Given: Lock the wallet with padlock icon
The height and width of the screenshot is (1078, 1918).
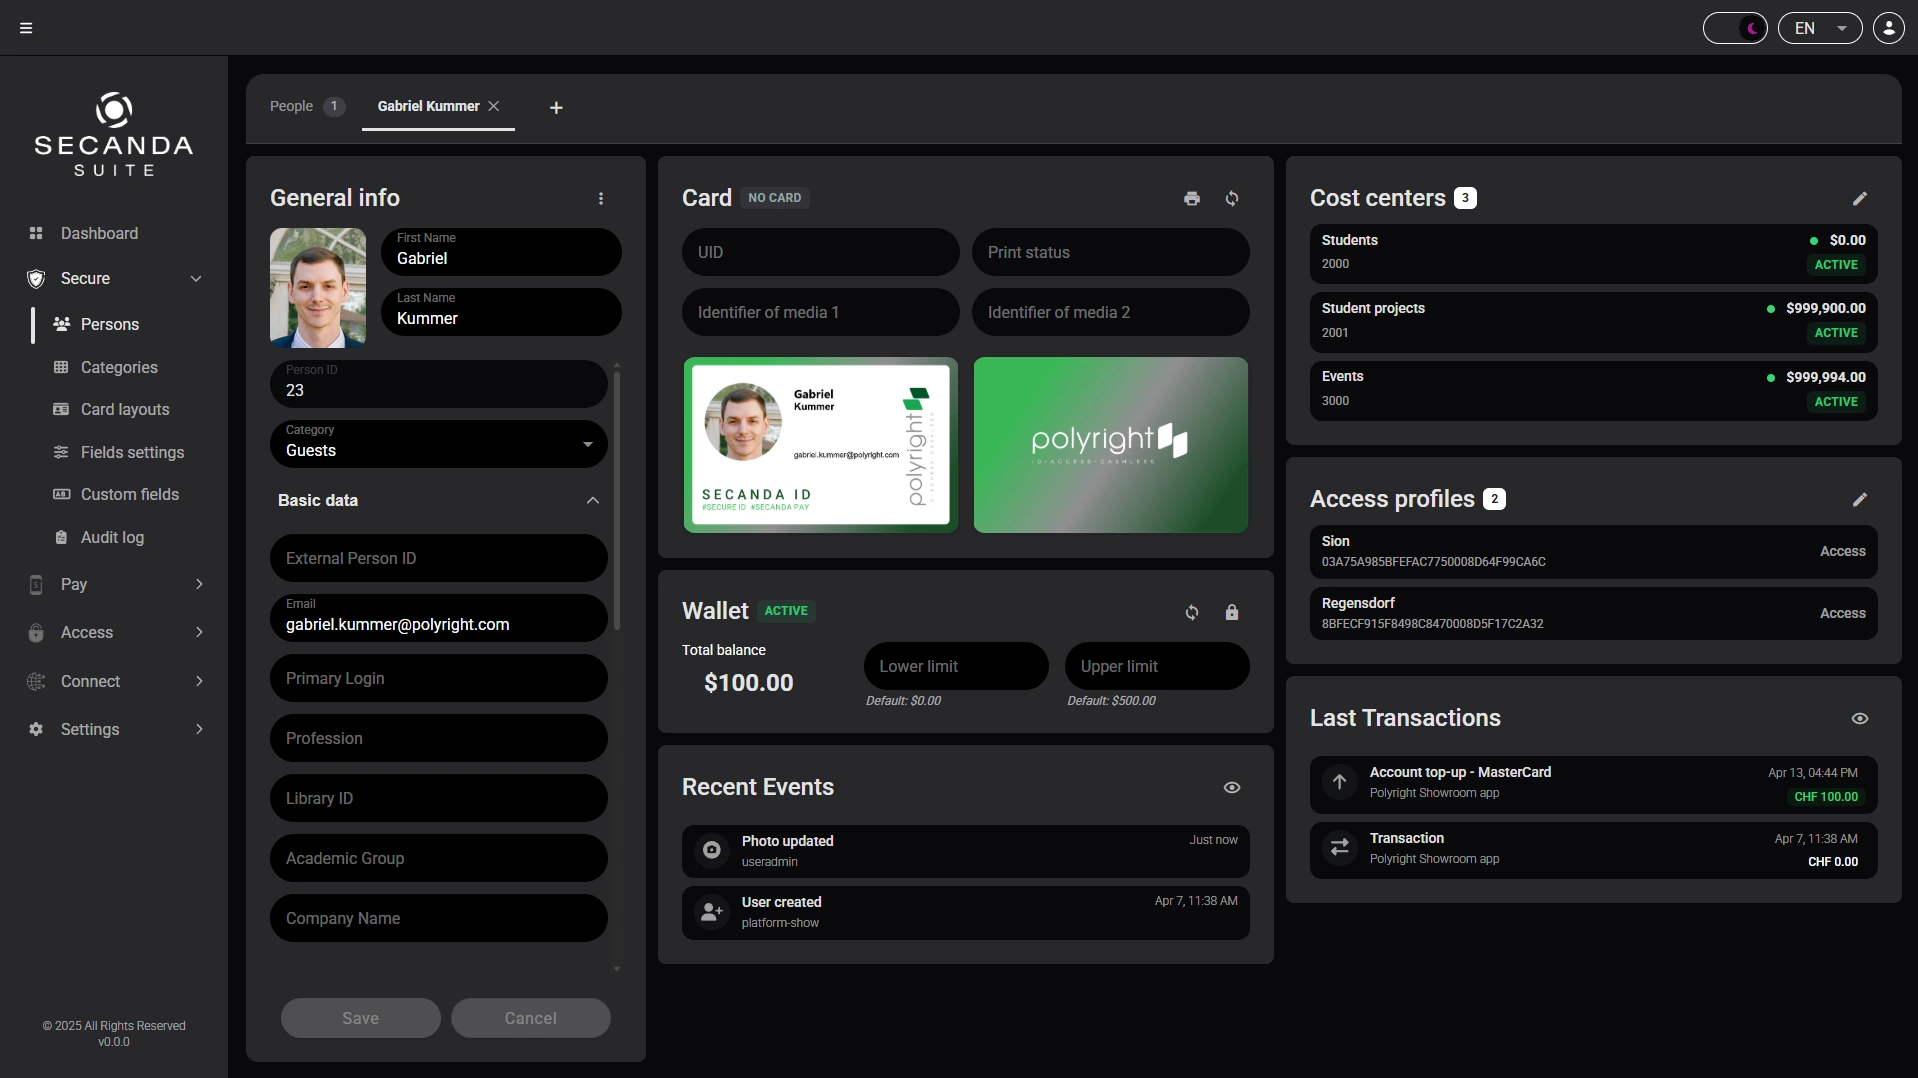Looking at the screenshot, I should tap(1232, 612).
